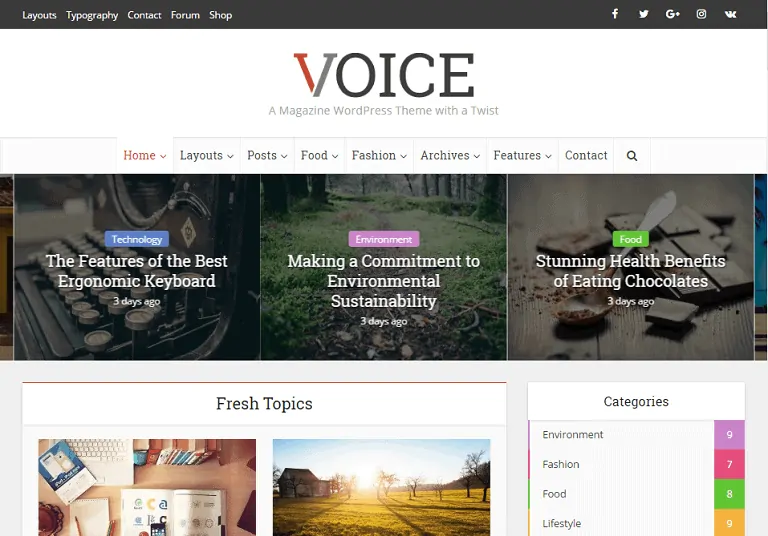
Task: Expand the Archives menu dropdown
Action: tap(450, 155)
